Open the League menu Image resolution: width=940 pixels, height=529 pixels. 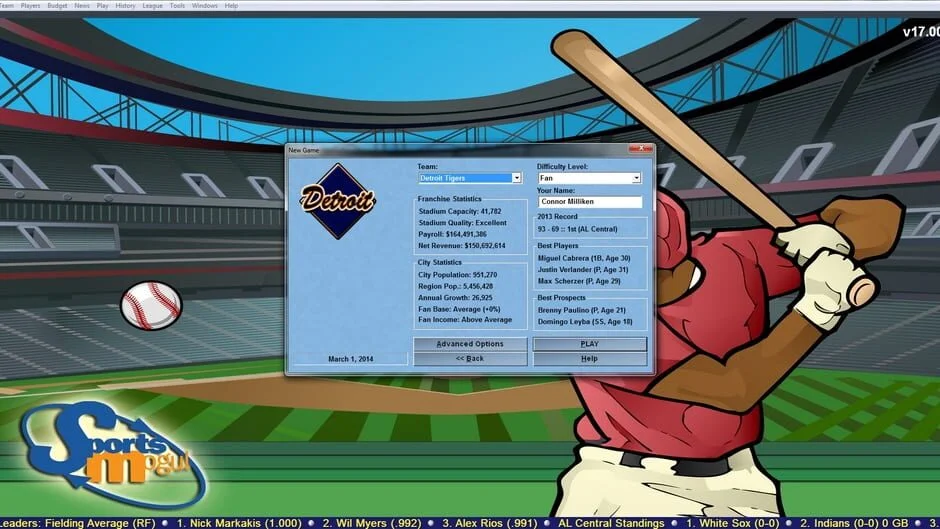point(152,5)
